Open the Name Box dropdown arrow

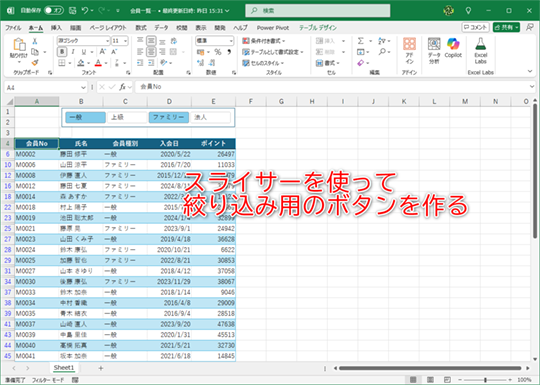83,87
